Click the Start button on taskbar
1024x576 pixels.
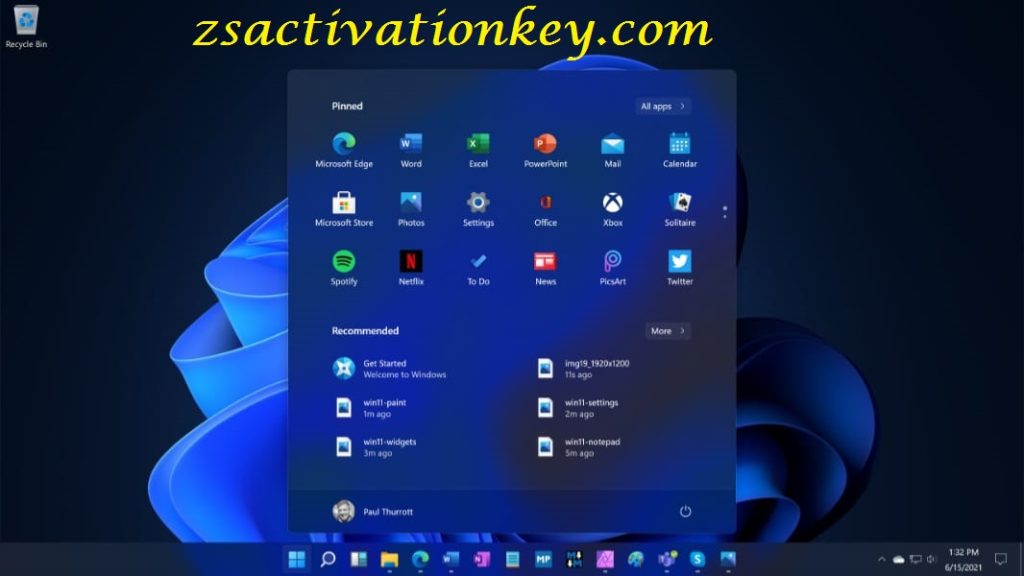pyautogui.click(x=296, y=559)
